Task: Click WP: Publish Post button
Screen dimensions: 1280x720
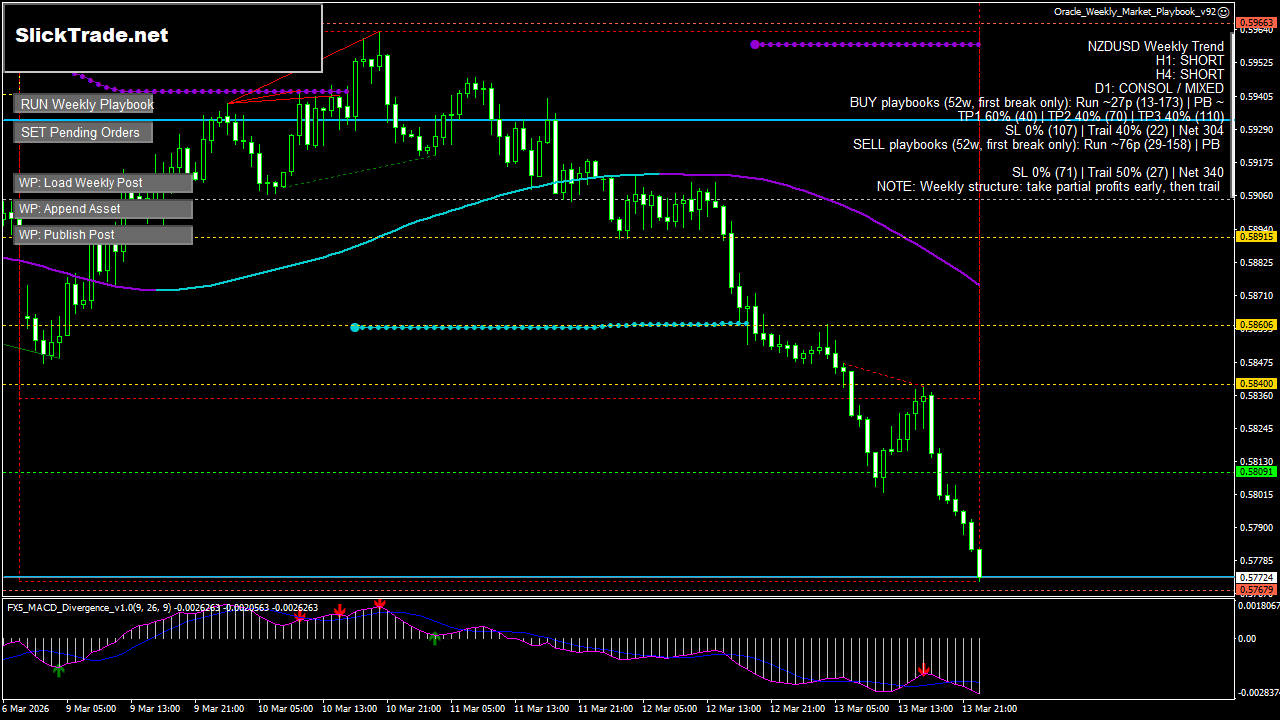Action: [x=103, y=235]
